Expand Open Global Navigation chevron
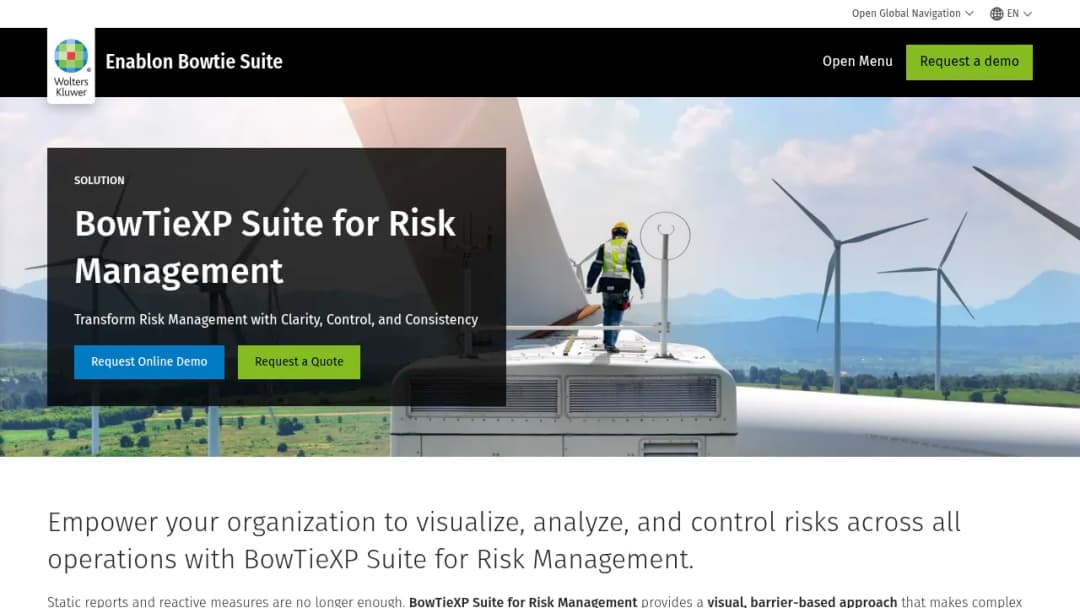The image size is (1080, 608). coord(969,14)
